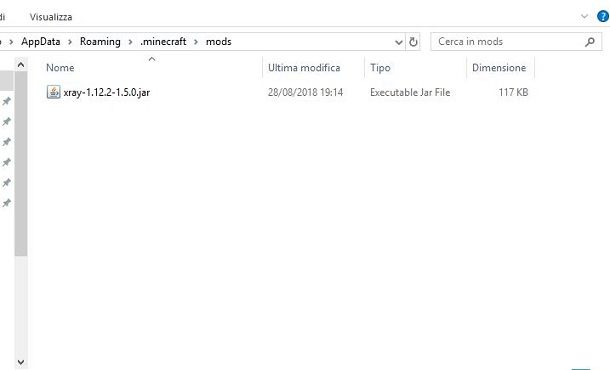This screenshot has width=610, height=370.
Task: Expand the chevron after .minecraft breadcrumb
Action: (x=196, y=42)
